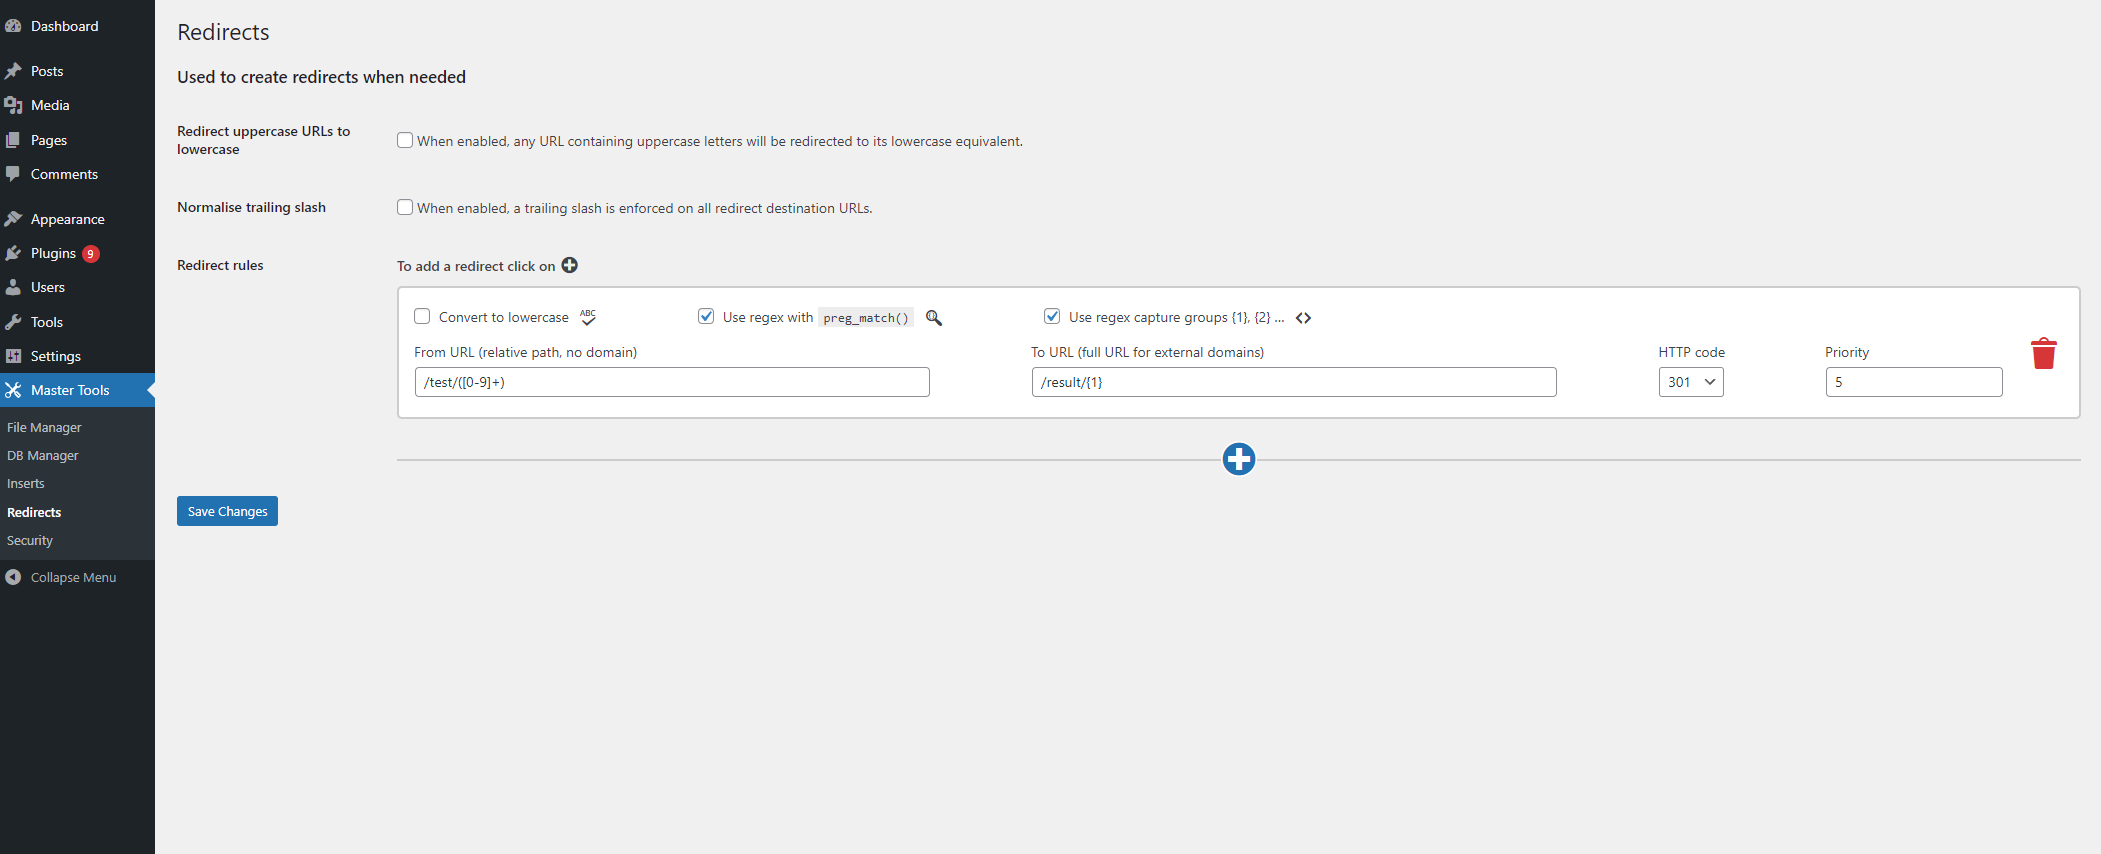Click the Users person icon
Screen dimensions: 2101x854
point(13,287)
